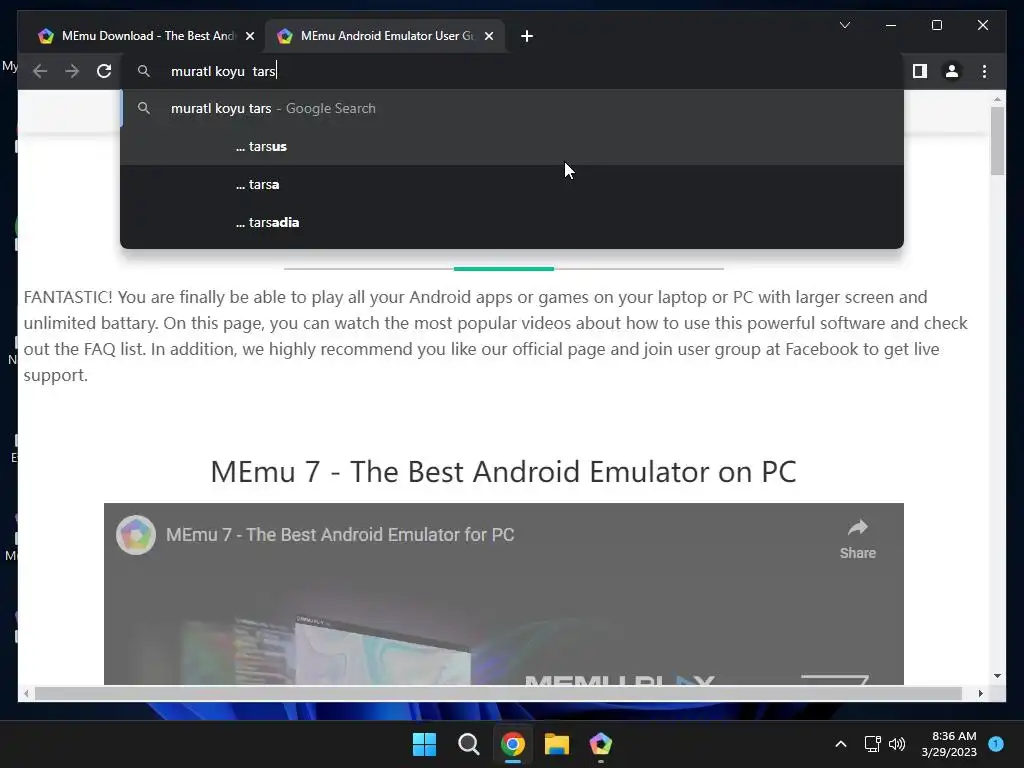
Task: Open the Windows Start menu
Action: pos(424,744)
